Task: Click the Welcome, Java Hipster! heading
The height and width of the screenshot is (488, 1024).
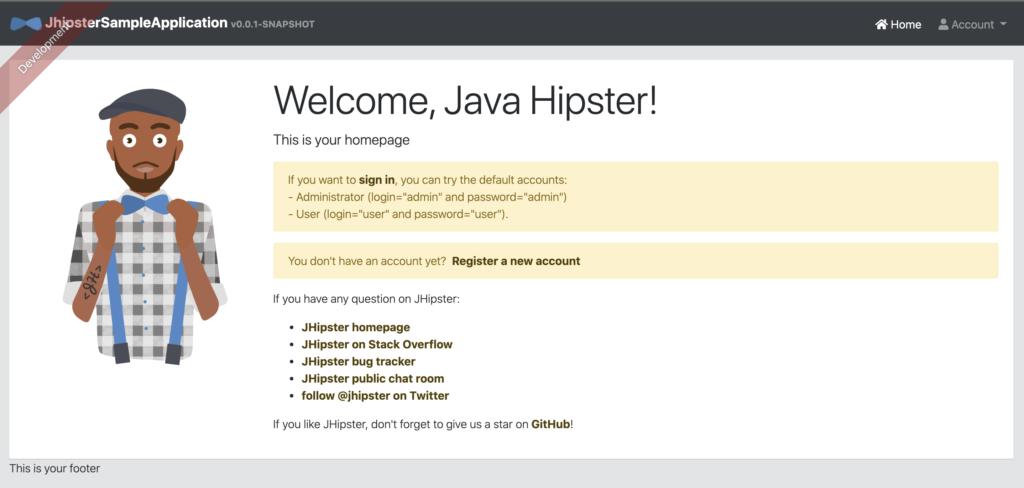Action: [465, 101]
